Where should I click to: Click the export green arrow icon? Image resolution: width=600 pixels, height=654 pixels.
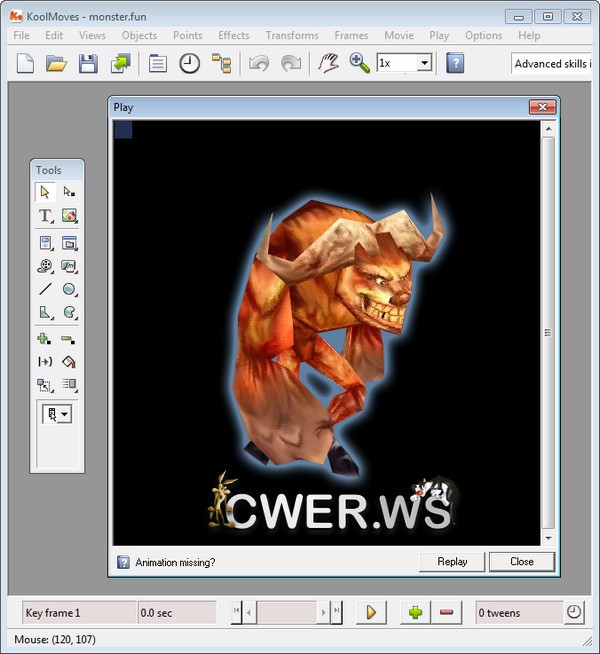[121, 63]
